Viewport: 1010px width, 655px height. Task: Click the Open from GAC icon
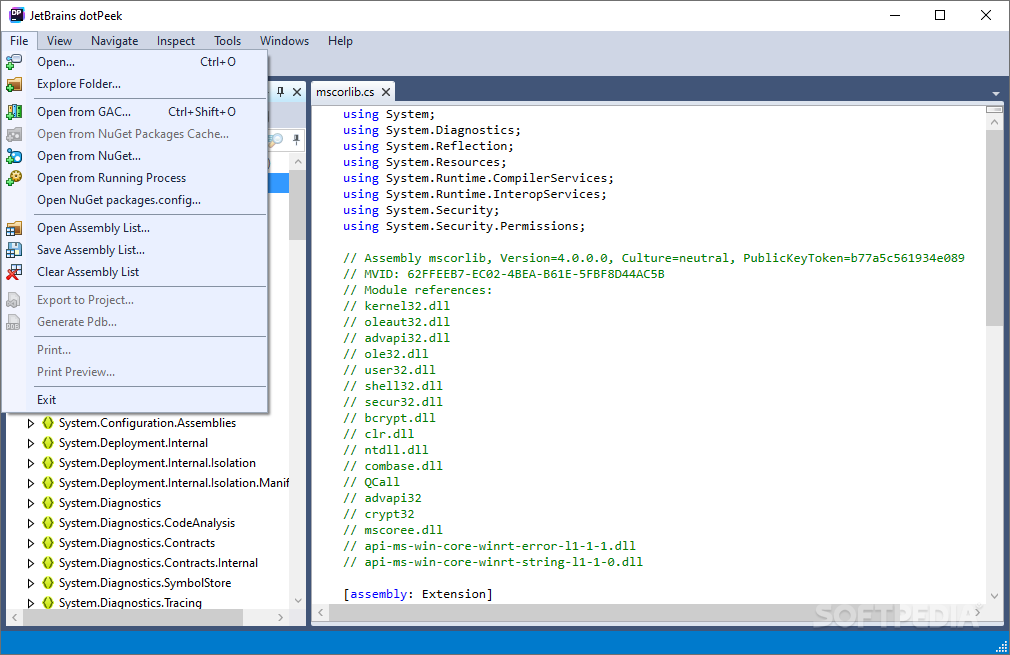14,111
